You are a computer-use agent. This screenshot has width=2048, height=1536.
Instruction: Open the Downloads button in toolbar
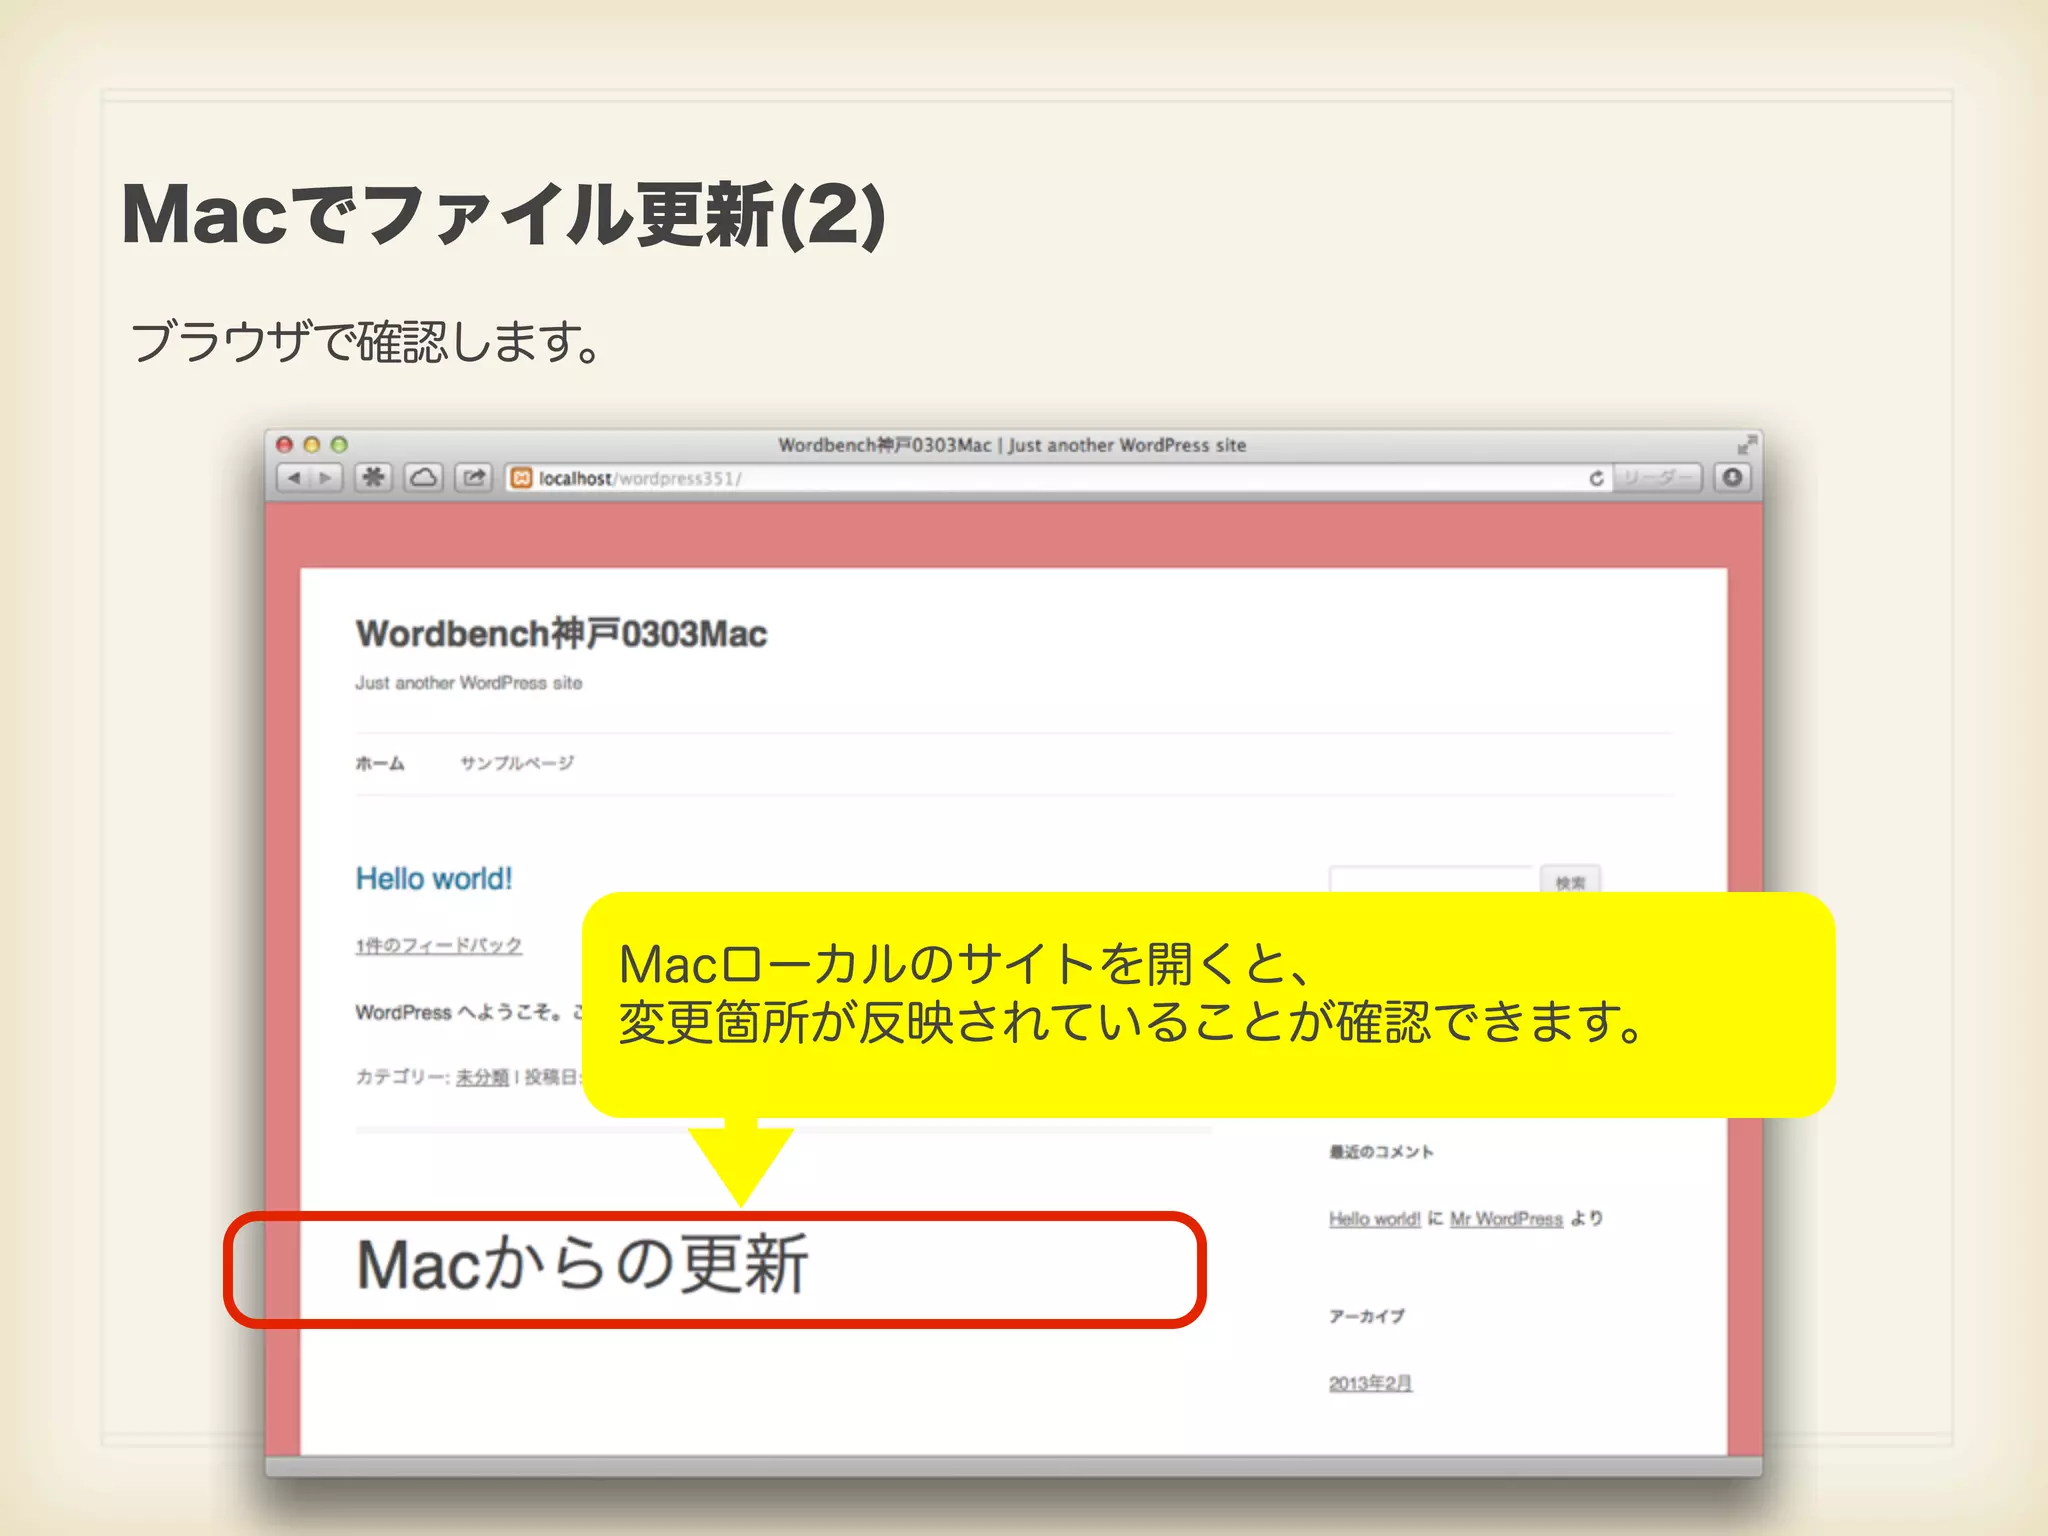click(x=1733, y=478)
